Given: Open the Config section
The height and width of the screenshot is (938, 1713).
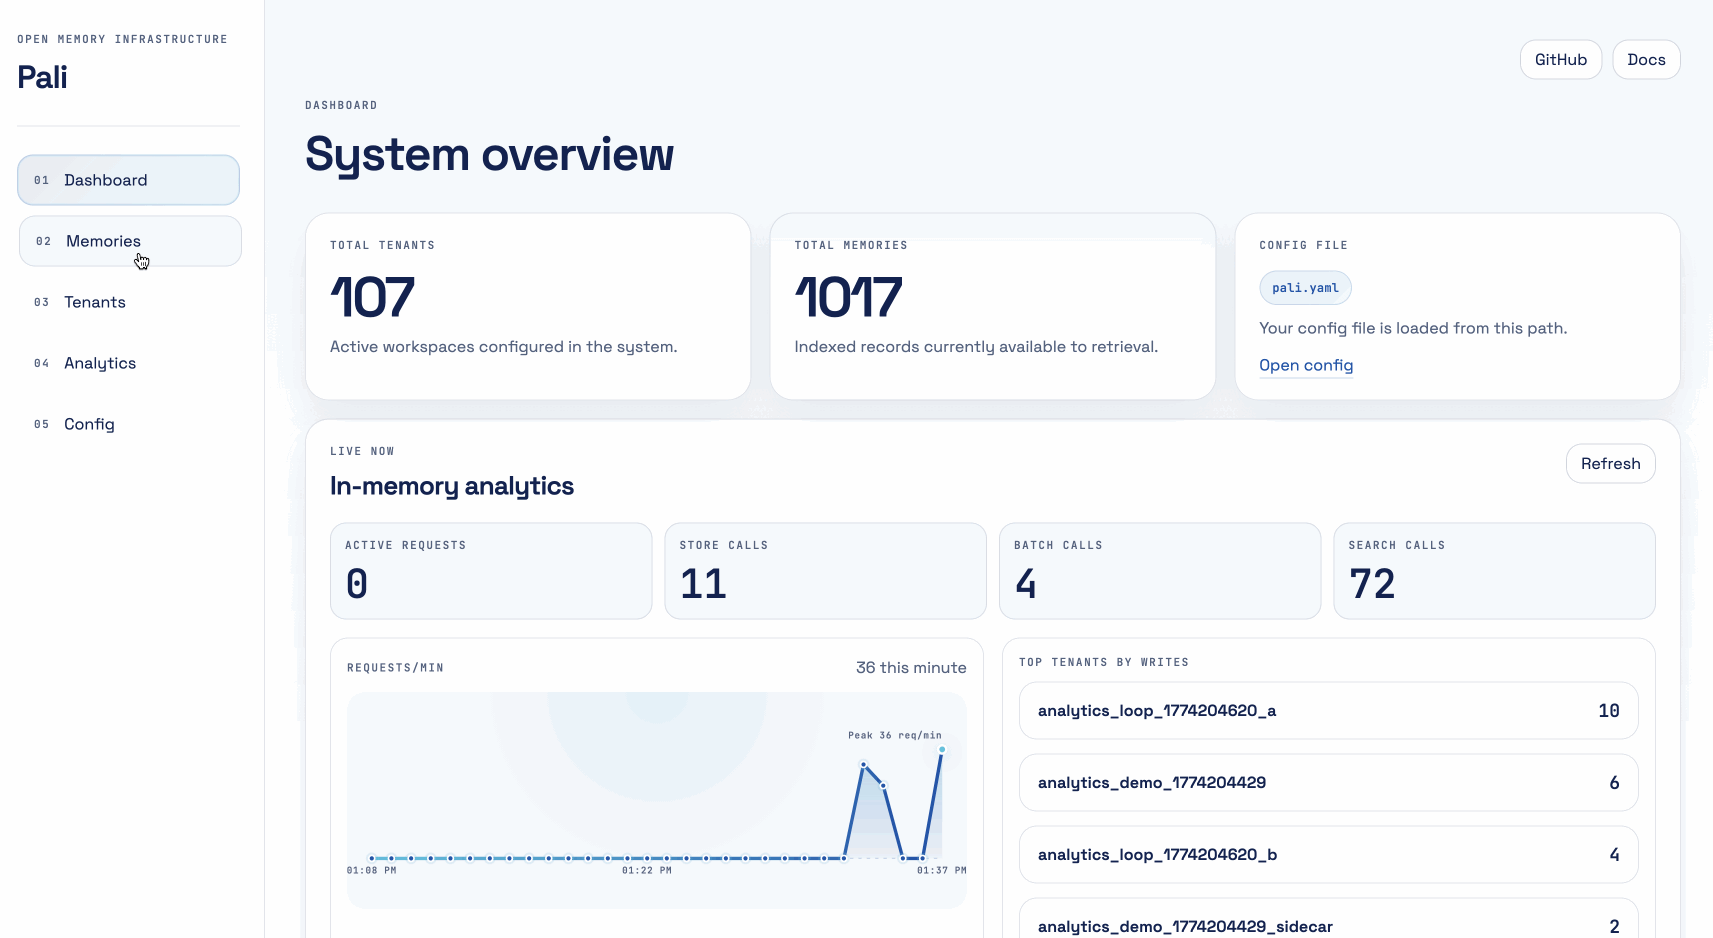Looking at the screenshot, I should tap(89, 424).
